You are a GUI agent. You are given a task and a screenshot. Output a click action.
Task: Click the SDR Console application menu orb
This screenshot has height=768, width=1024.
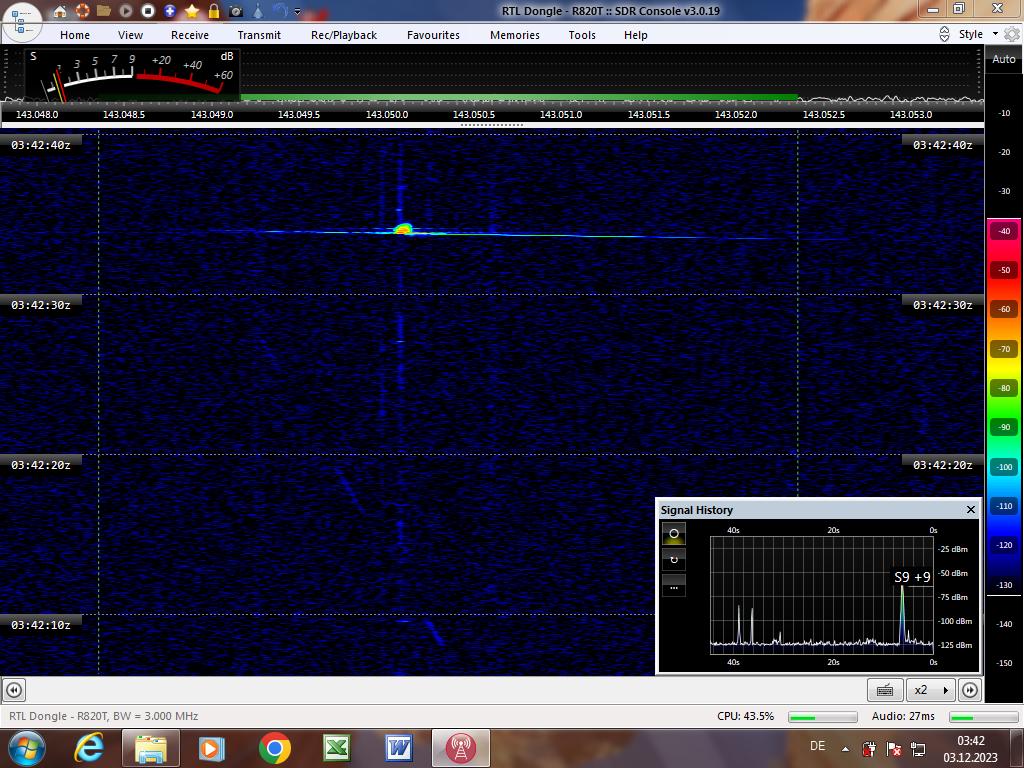pyautogui.click(x=22, y=22)
